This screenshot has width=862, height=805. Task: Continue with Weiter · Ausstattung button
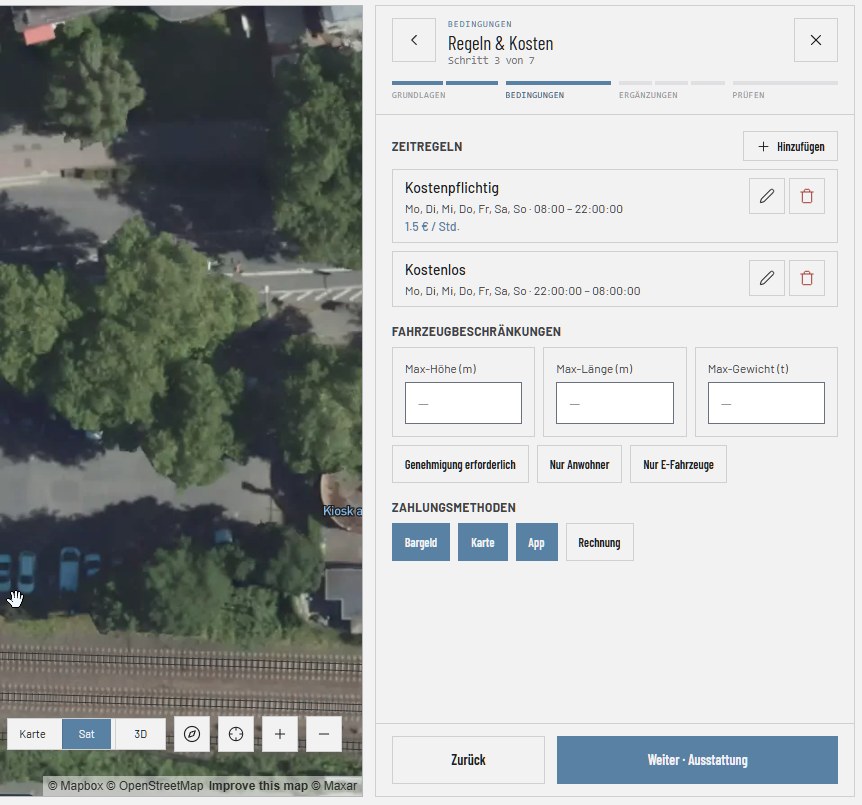point(697,760)
